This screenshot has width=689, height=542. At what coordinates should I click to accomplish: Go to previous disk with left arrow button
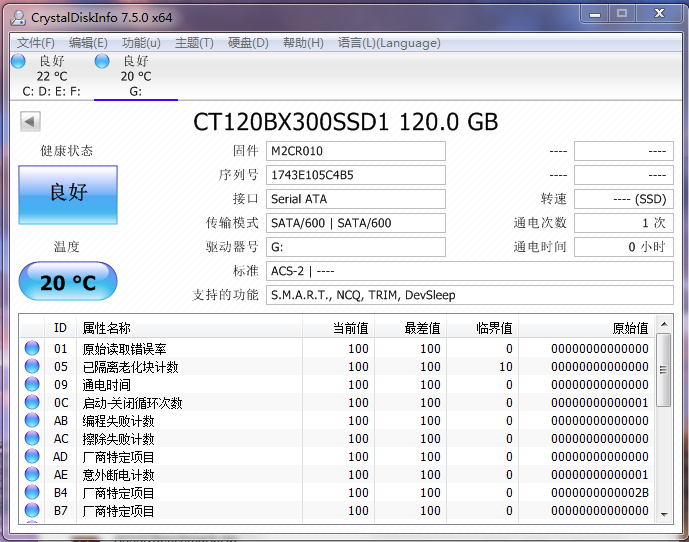30,121
